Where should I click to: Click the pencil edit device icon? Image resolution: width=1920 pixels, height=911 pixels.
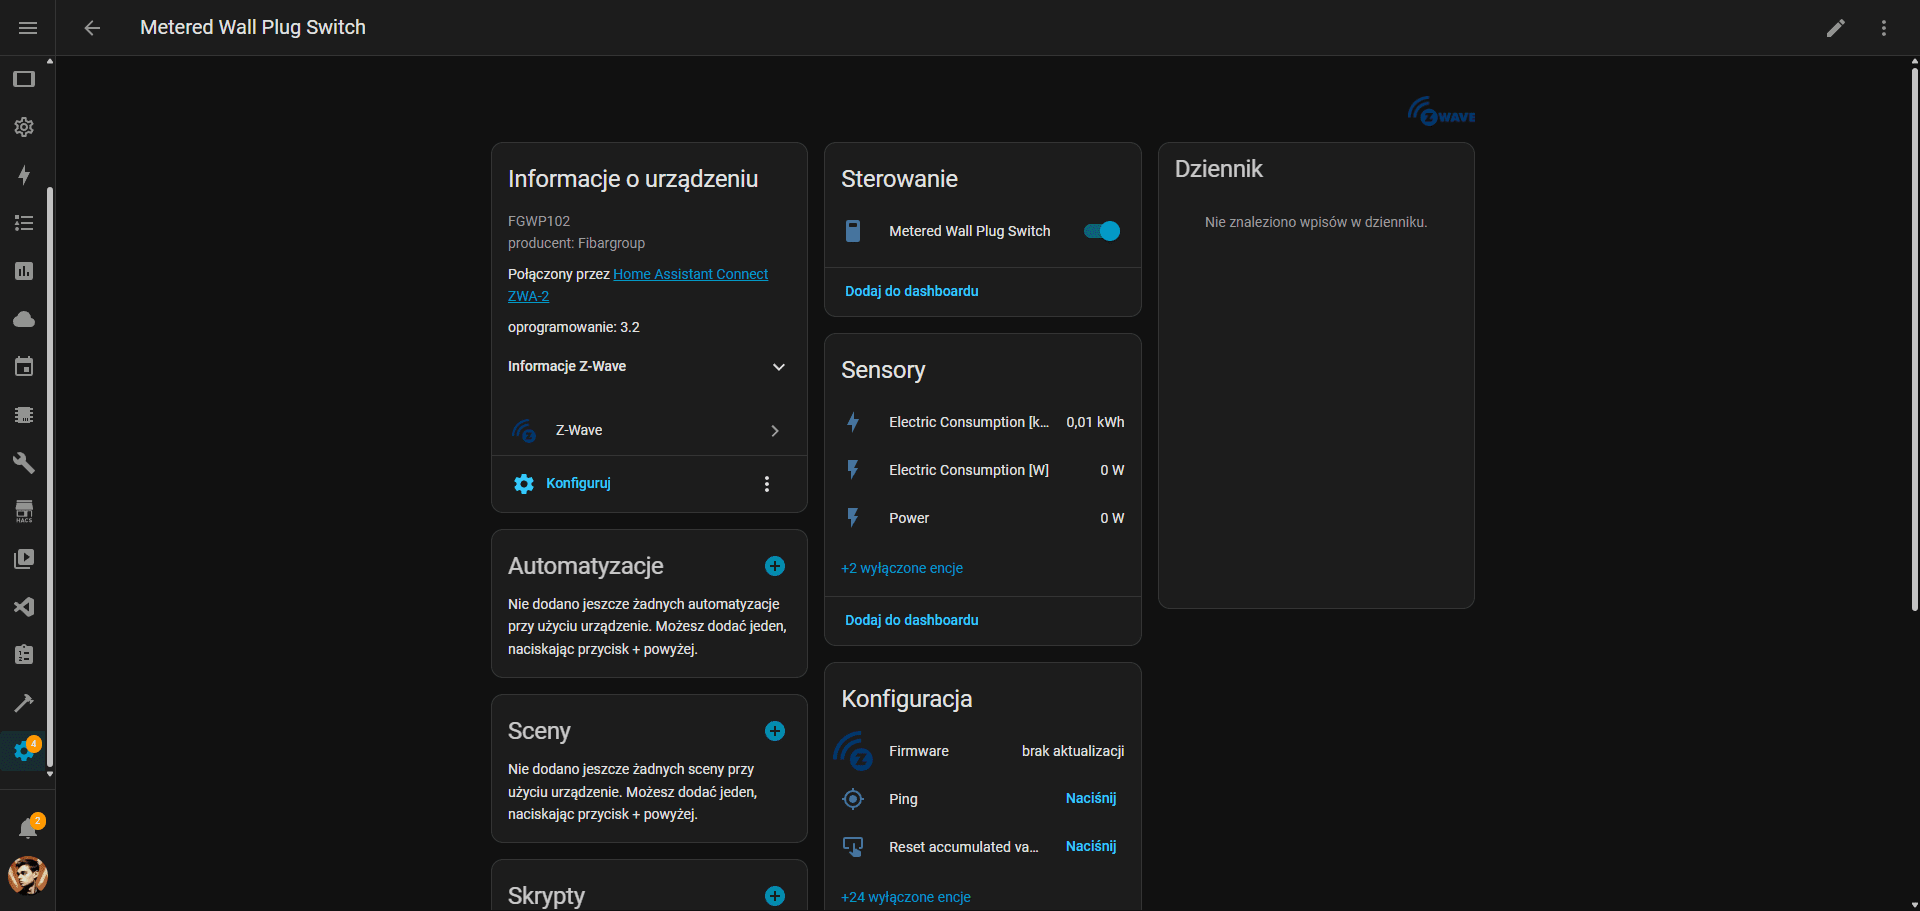1835,28
